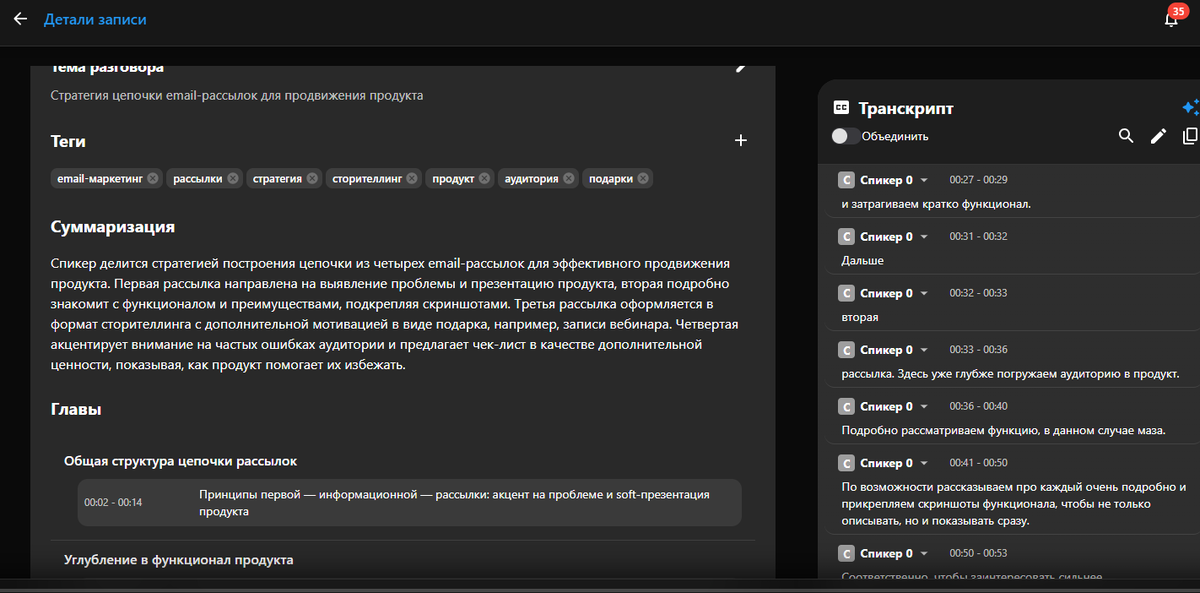This screenshot has height=593, width=1200.
Task: Click speaker avatar at 00:27 - 00:29
Action: click(x=846, y=180)
